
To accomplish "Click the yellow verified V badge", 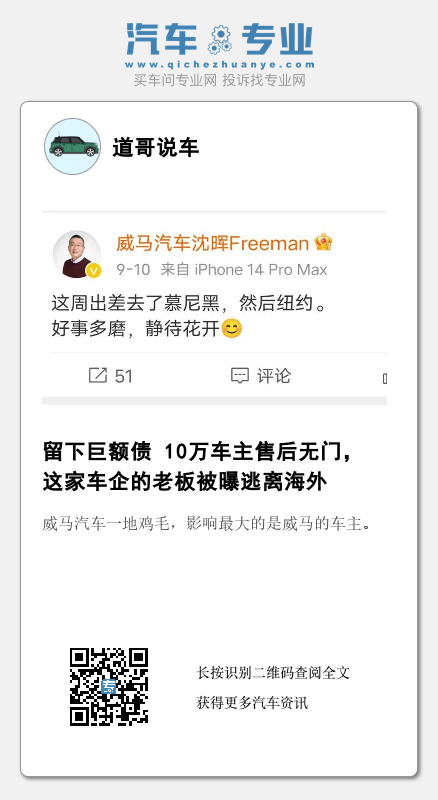I will click(93, 271).
